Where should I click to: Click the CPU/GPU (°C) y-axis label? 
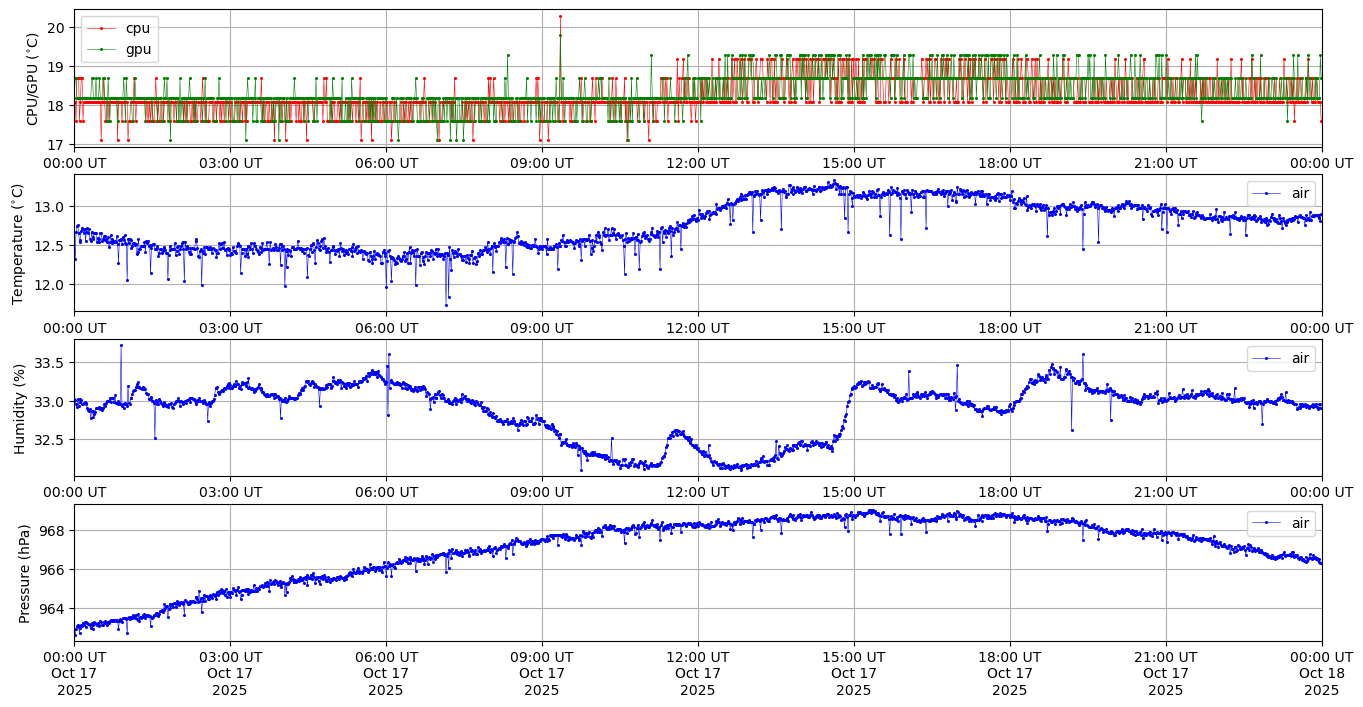tap(32, 78)
